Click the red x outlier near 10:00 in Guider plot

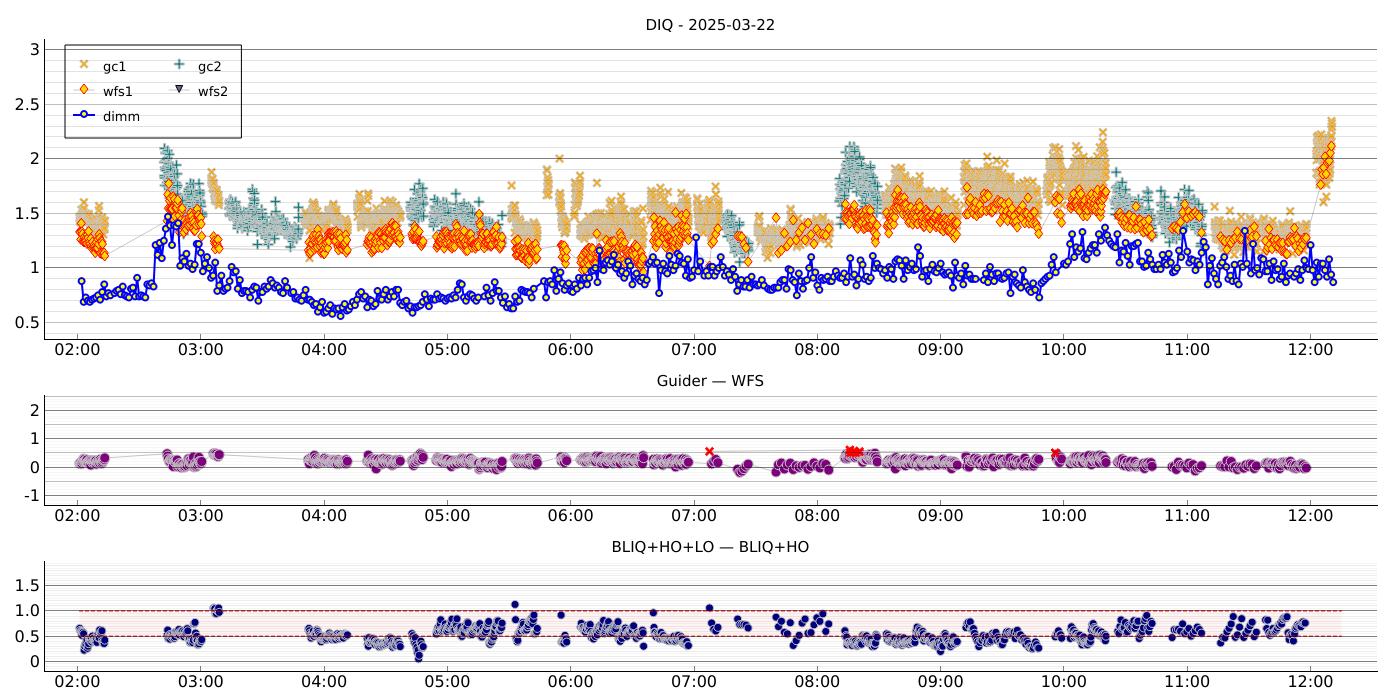pyautogui.click(x=1055, y=453)
